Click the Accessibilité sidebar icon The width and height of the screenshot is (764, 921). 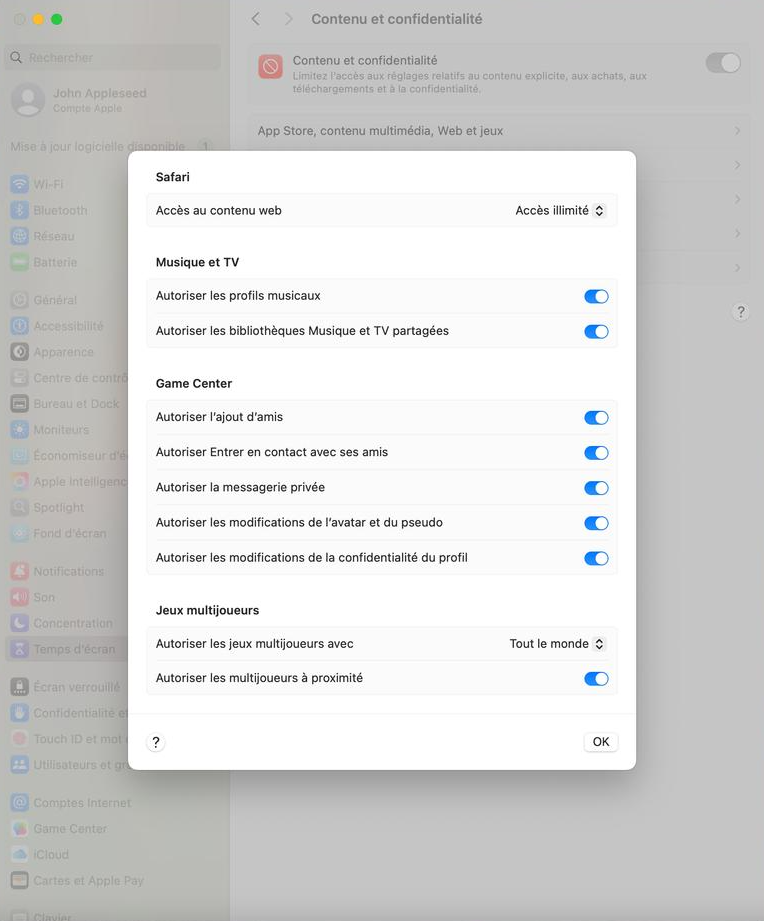click(x=19, y=326)
